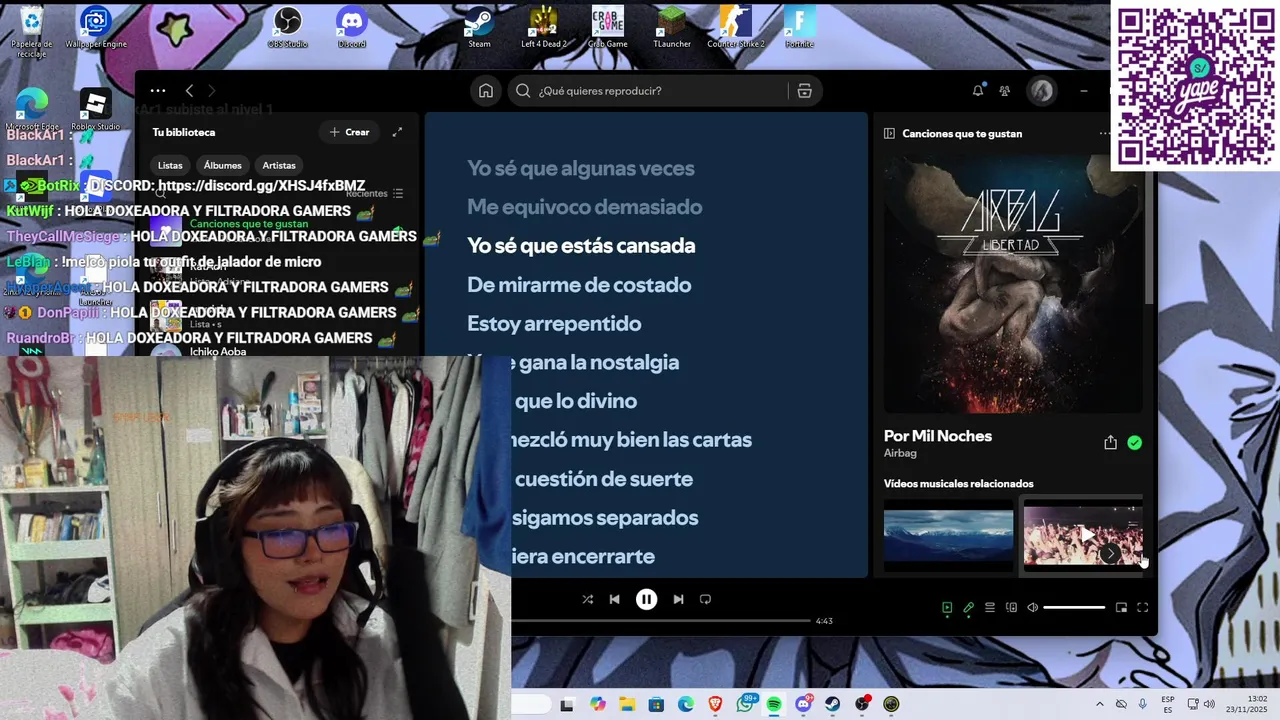Open File Explorer in the taskbar
This screenshot has height=720, width=1280.
click(627, 704)
